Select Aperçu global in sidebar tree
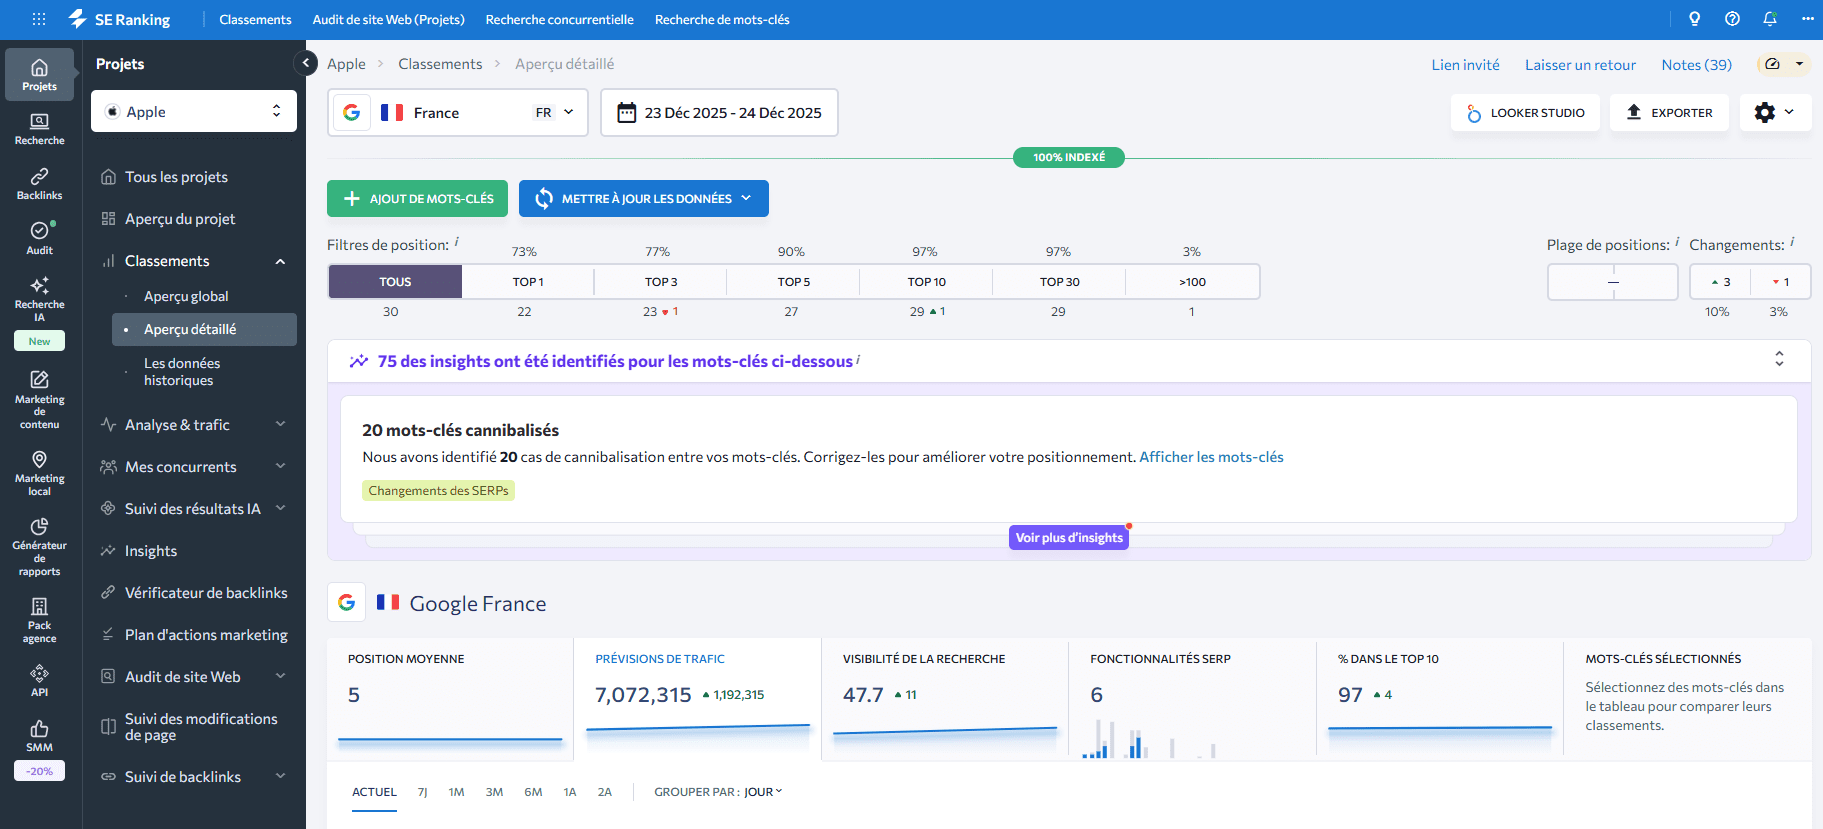Viewport: 1823px width, 829px height. click(186, 296)
